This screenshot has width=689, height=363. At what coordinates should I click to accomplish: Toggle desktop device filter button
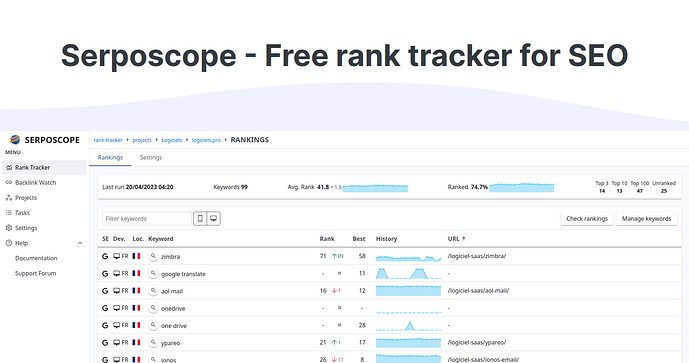pos(214,218)
